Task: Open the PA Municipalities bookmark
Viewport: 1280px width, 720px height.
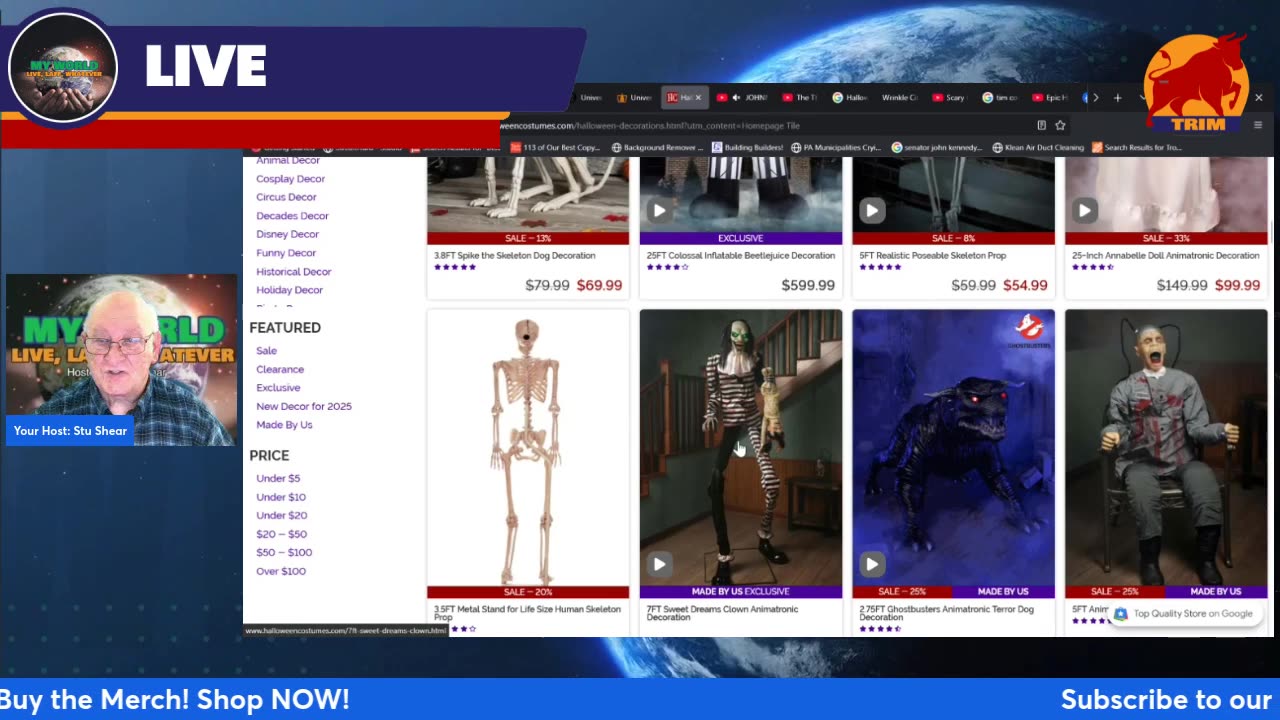Action: pos(836,147)
